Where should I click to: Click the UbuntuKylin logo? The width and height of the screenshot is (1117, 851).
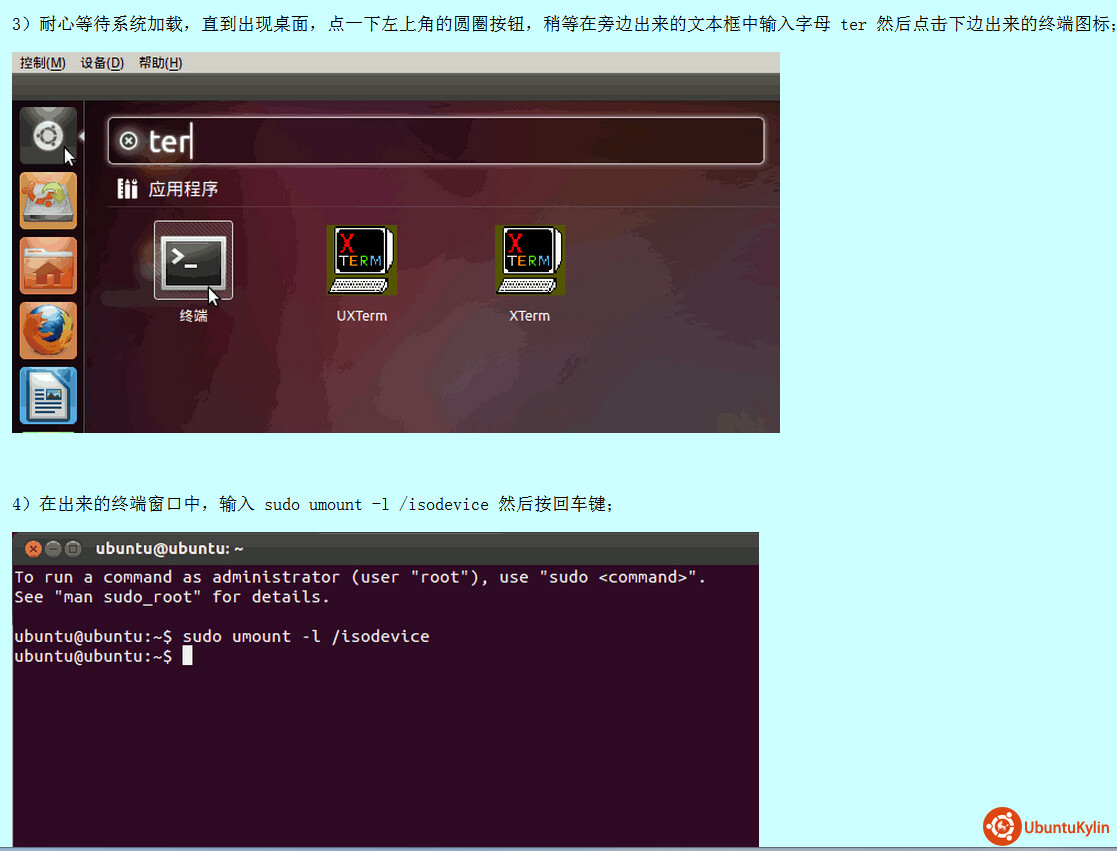1047,827
